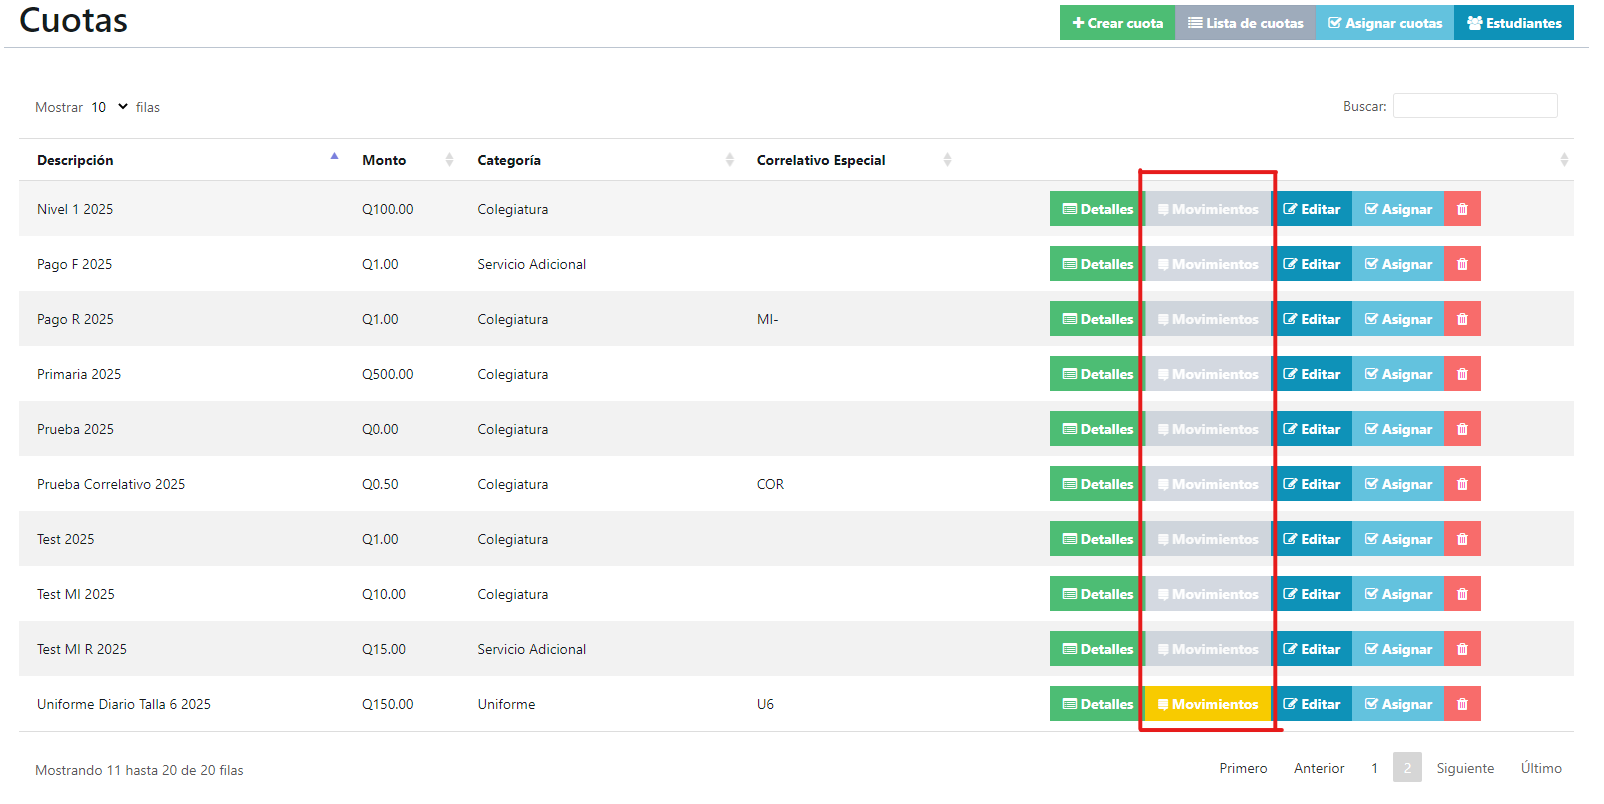View Detalles of Primaria 2025
Screen dimensions: 1604x804
click(x=1097, y=374)
